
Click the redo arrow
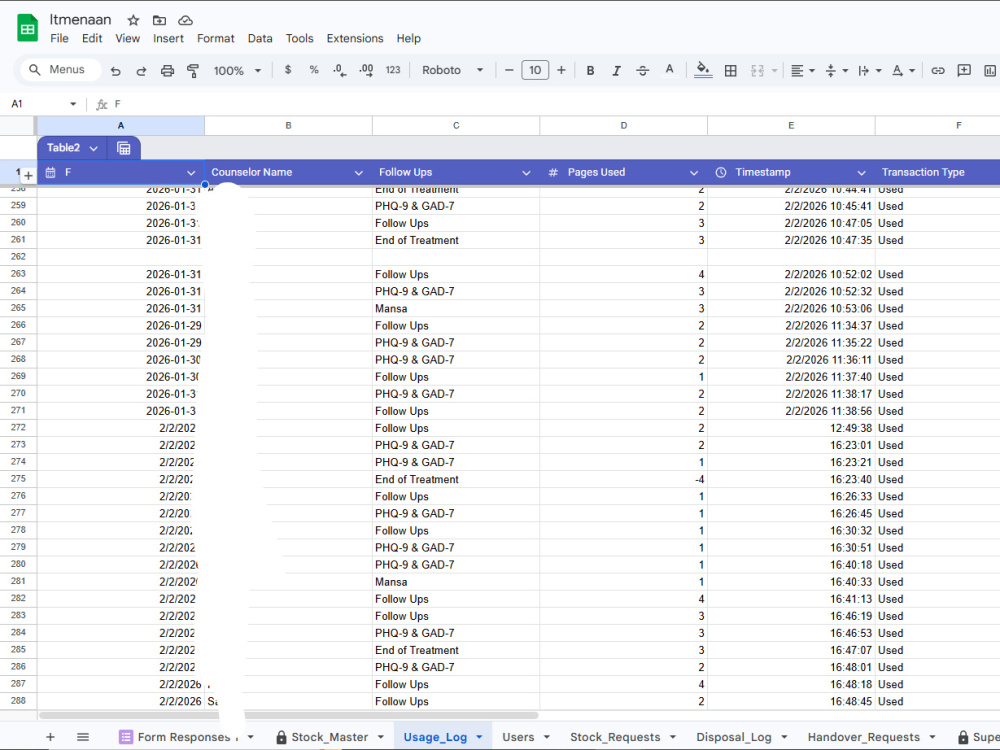141,71
